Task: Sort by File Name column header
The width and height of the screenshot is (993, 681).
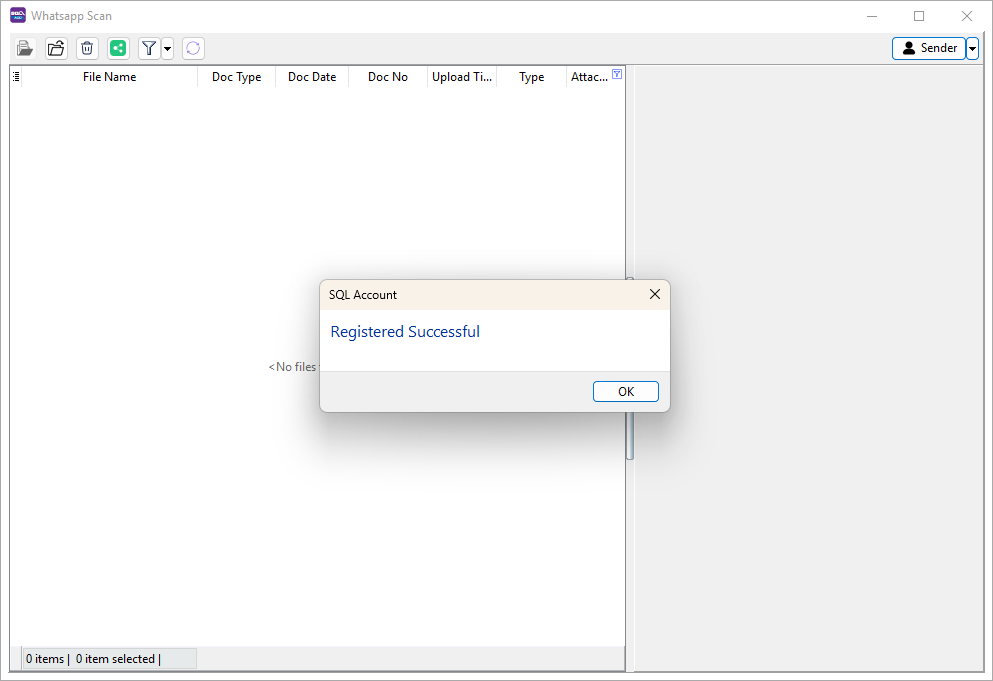Action: [x=109, y=77]
